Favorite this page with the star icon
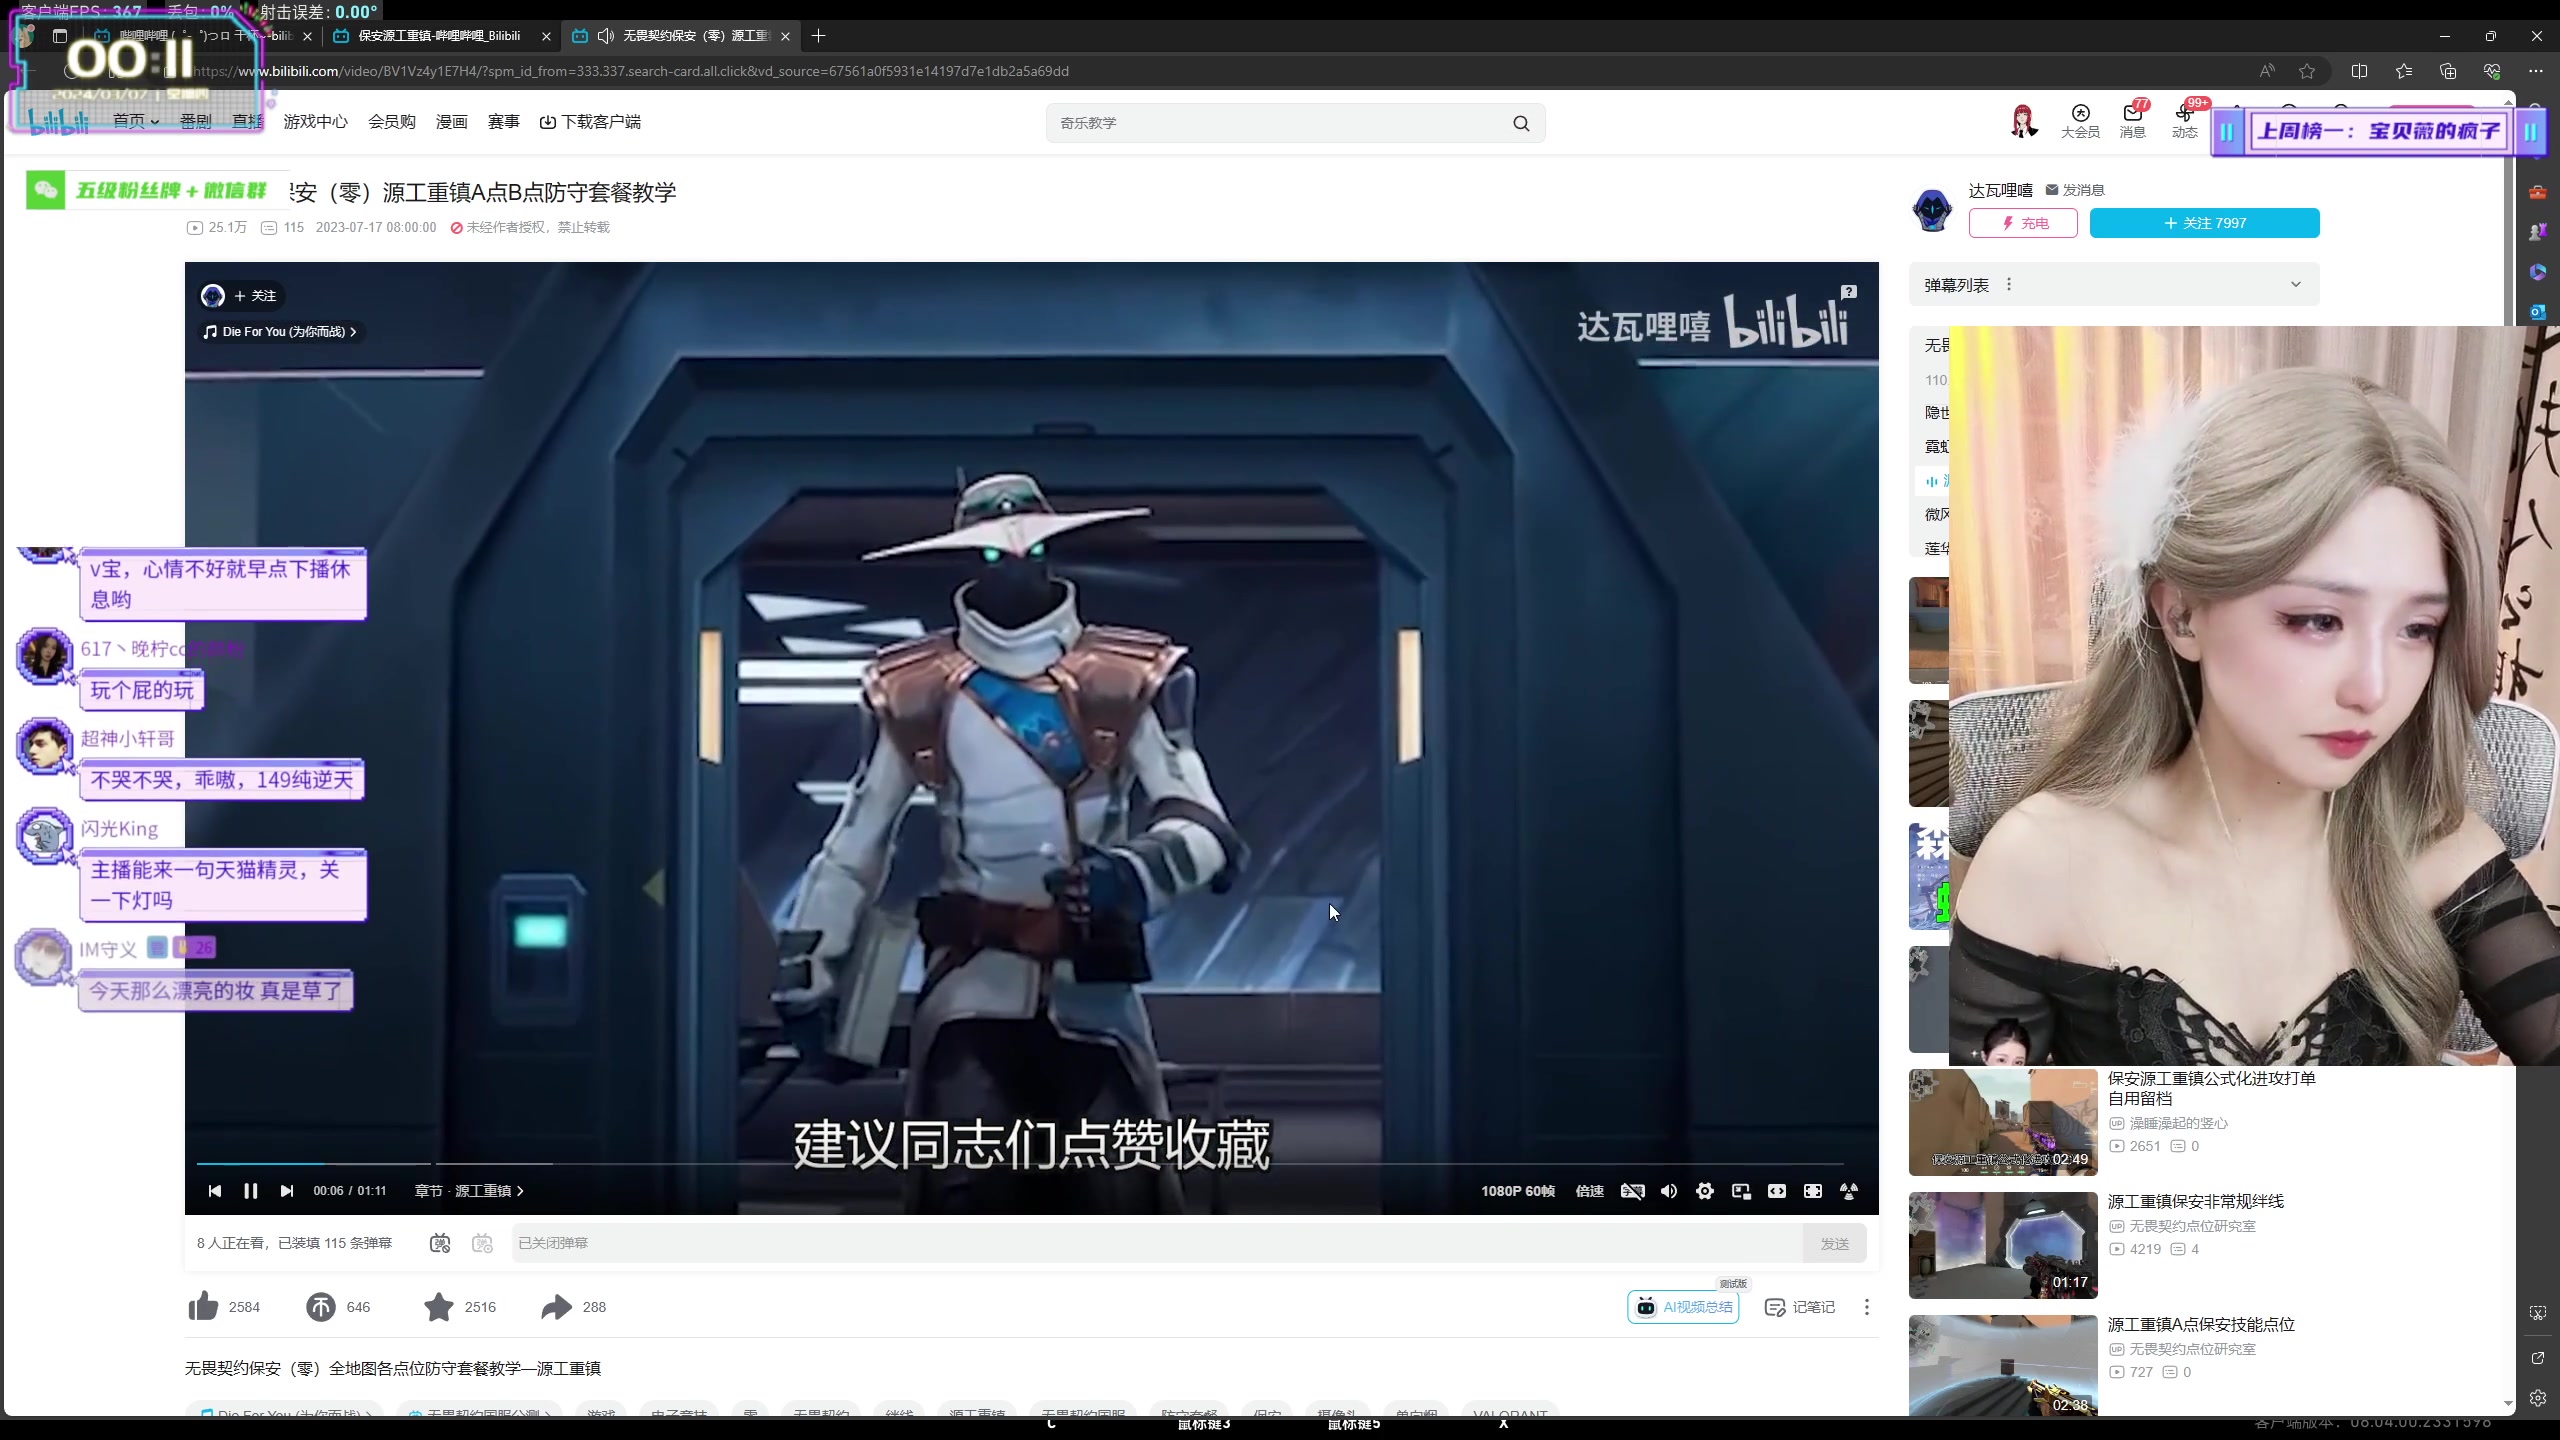Viewport: 2560px width, 1440px height. [x=2307, y=71]
